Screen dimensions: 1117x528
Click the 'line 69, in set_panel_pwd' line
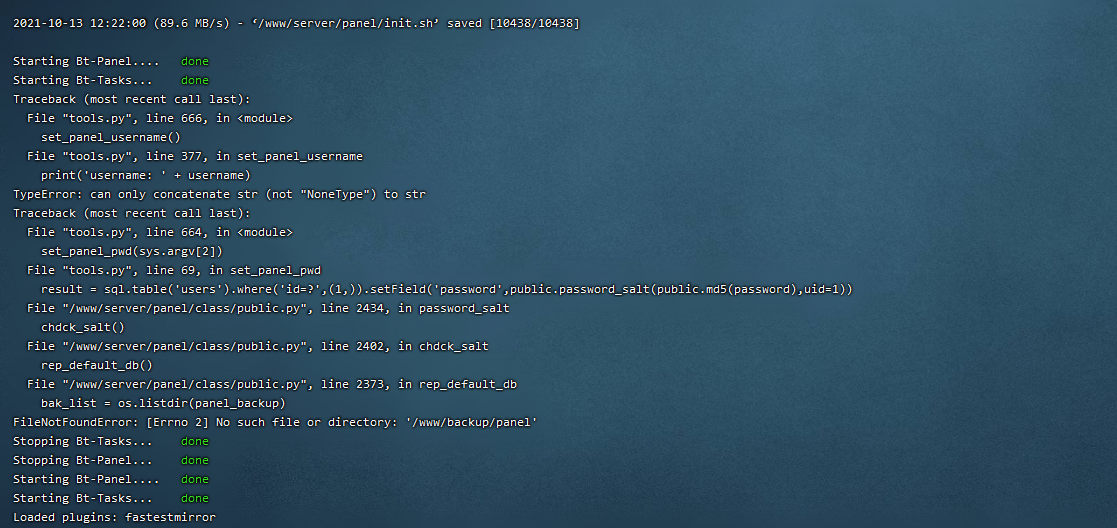click(x=174, y=270)
